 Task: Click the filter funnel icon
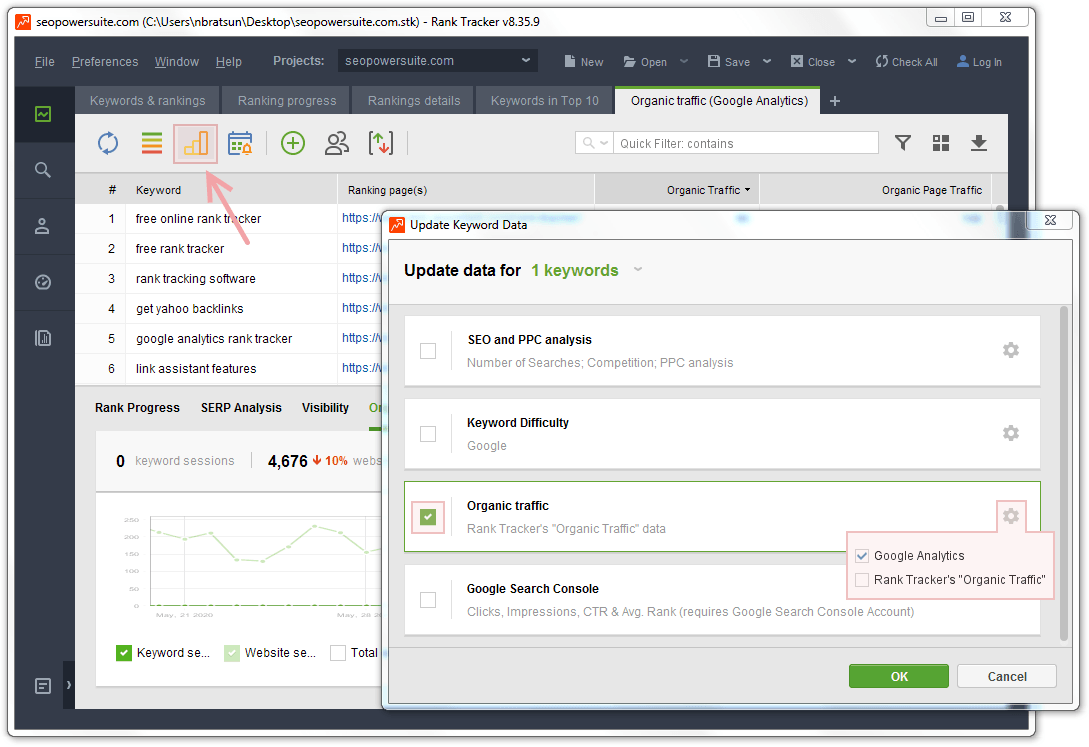pyautogui.click(x=903, y=143)
